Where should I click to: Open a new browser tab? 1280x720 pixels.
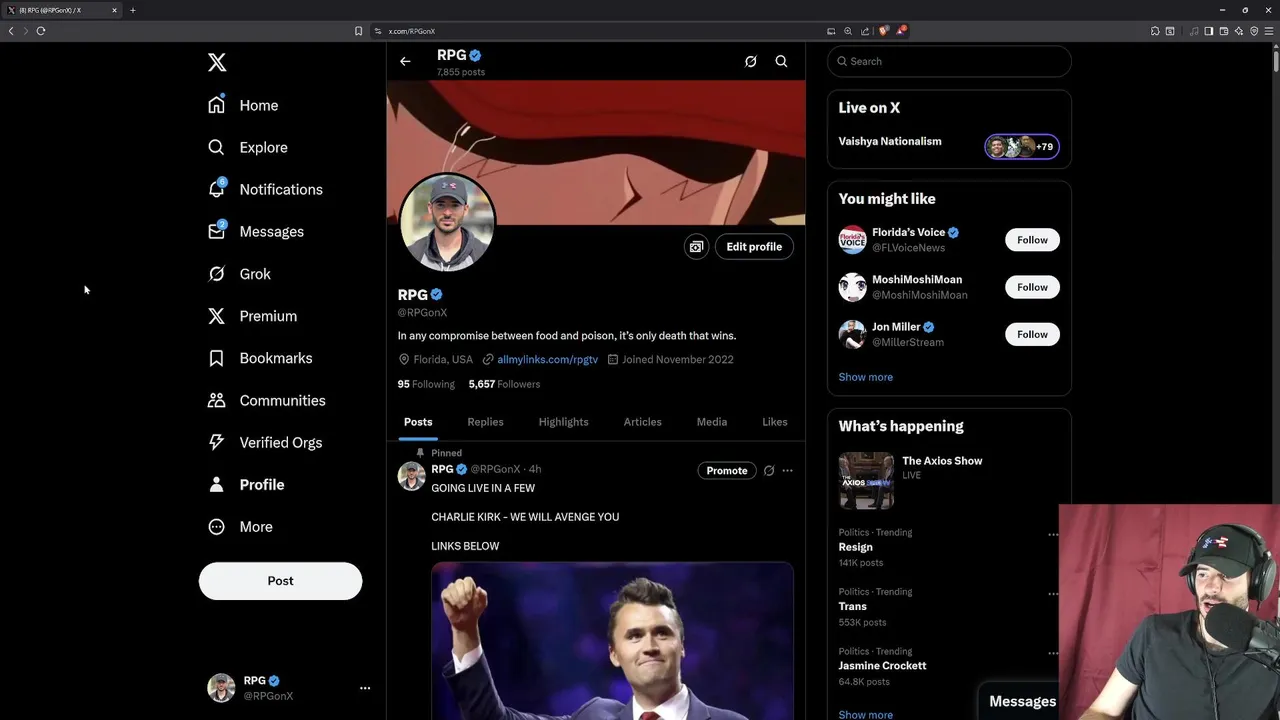pos(132,10)
